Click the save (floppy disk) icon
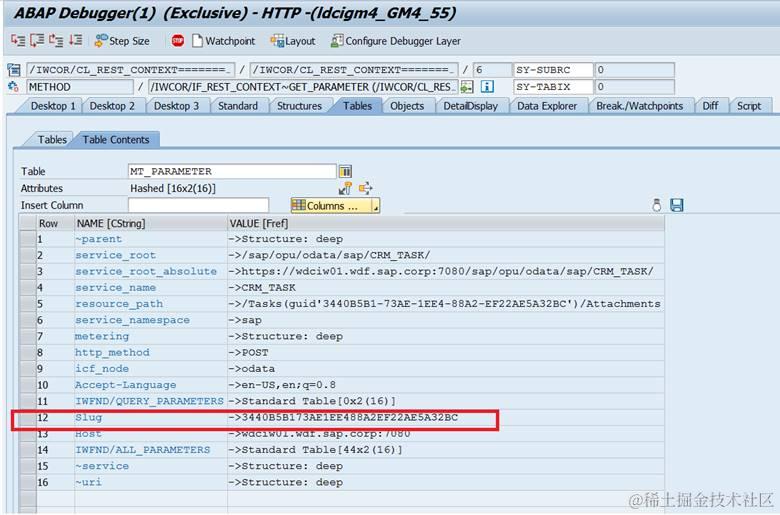This screenshot has height=515, width=780. (x=677, y=205)
